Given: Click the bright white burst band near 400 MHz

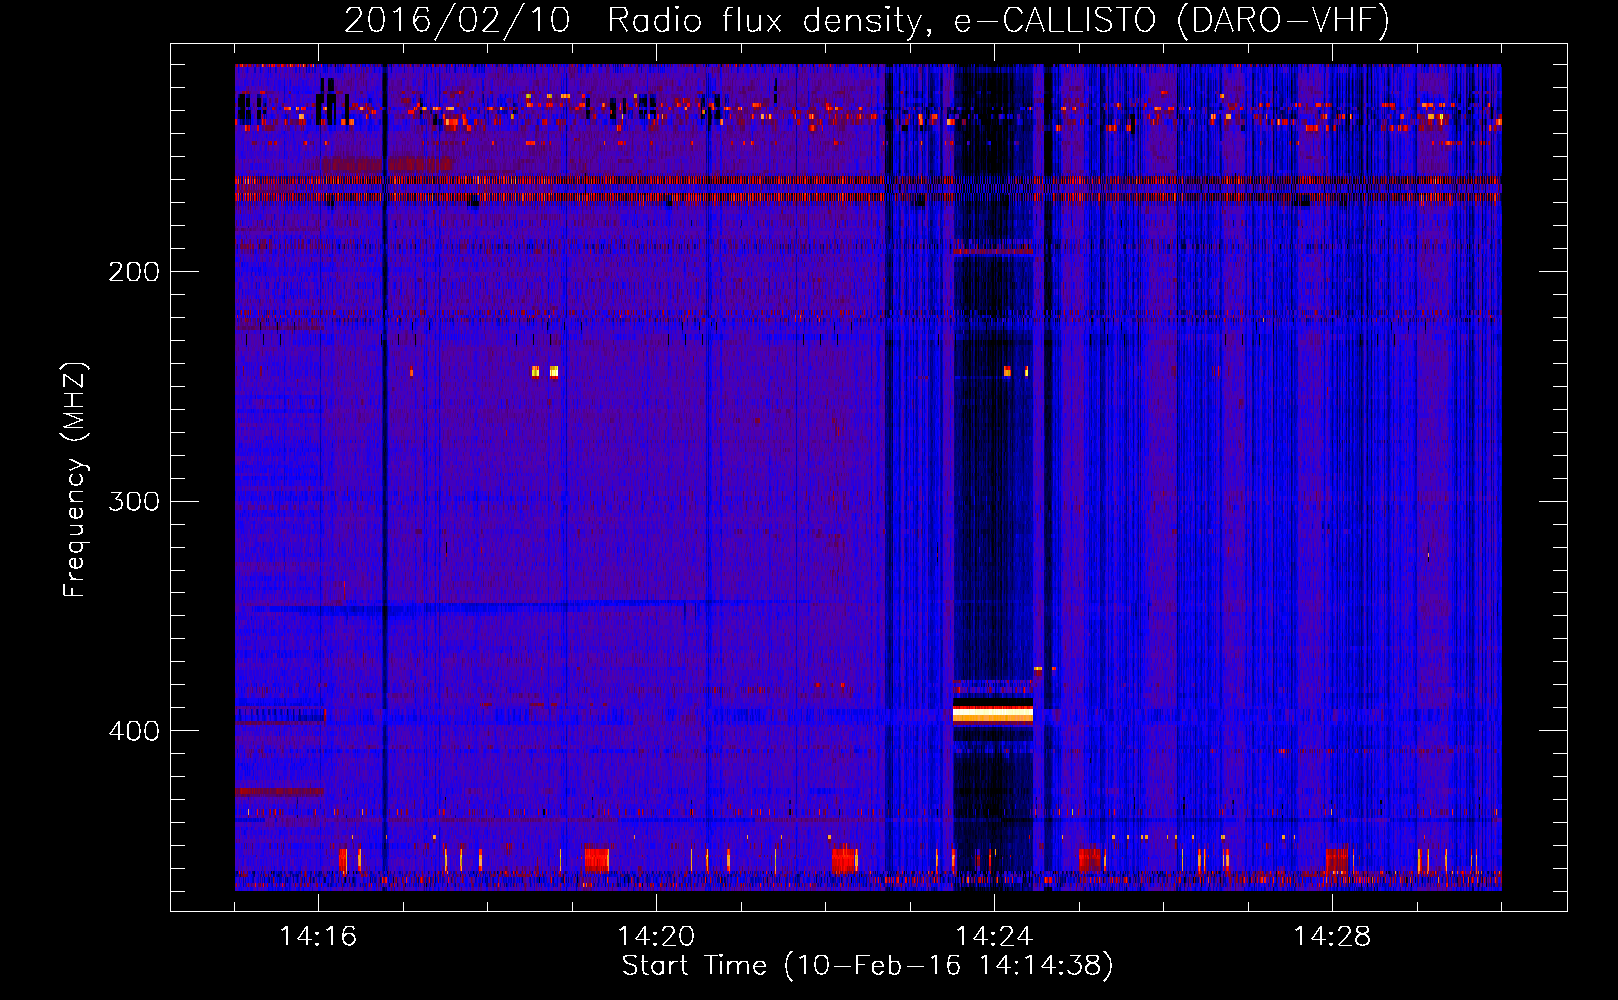Looking at the screenshot, I should click(992, 713).
